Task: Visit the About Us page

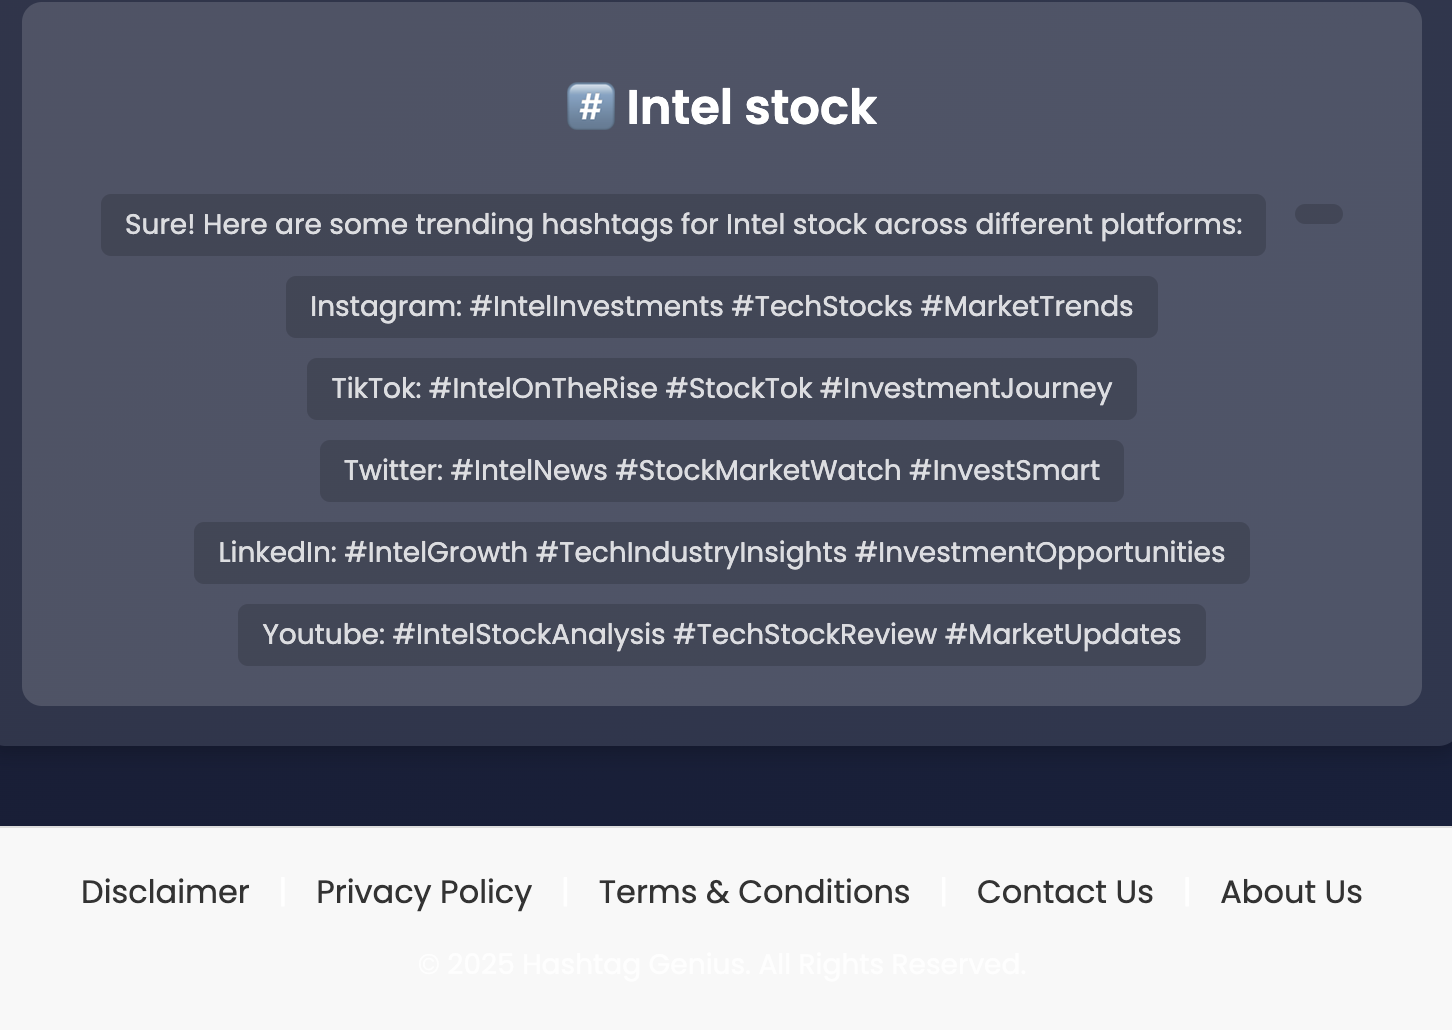Action: point(1291,892)
